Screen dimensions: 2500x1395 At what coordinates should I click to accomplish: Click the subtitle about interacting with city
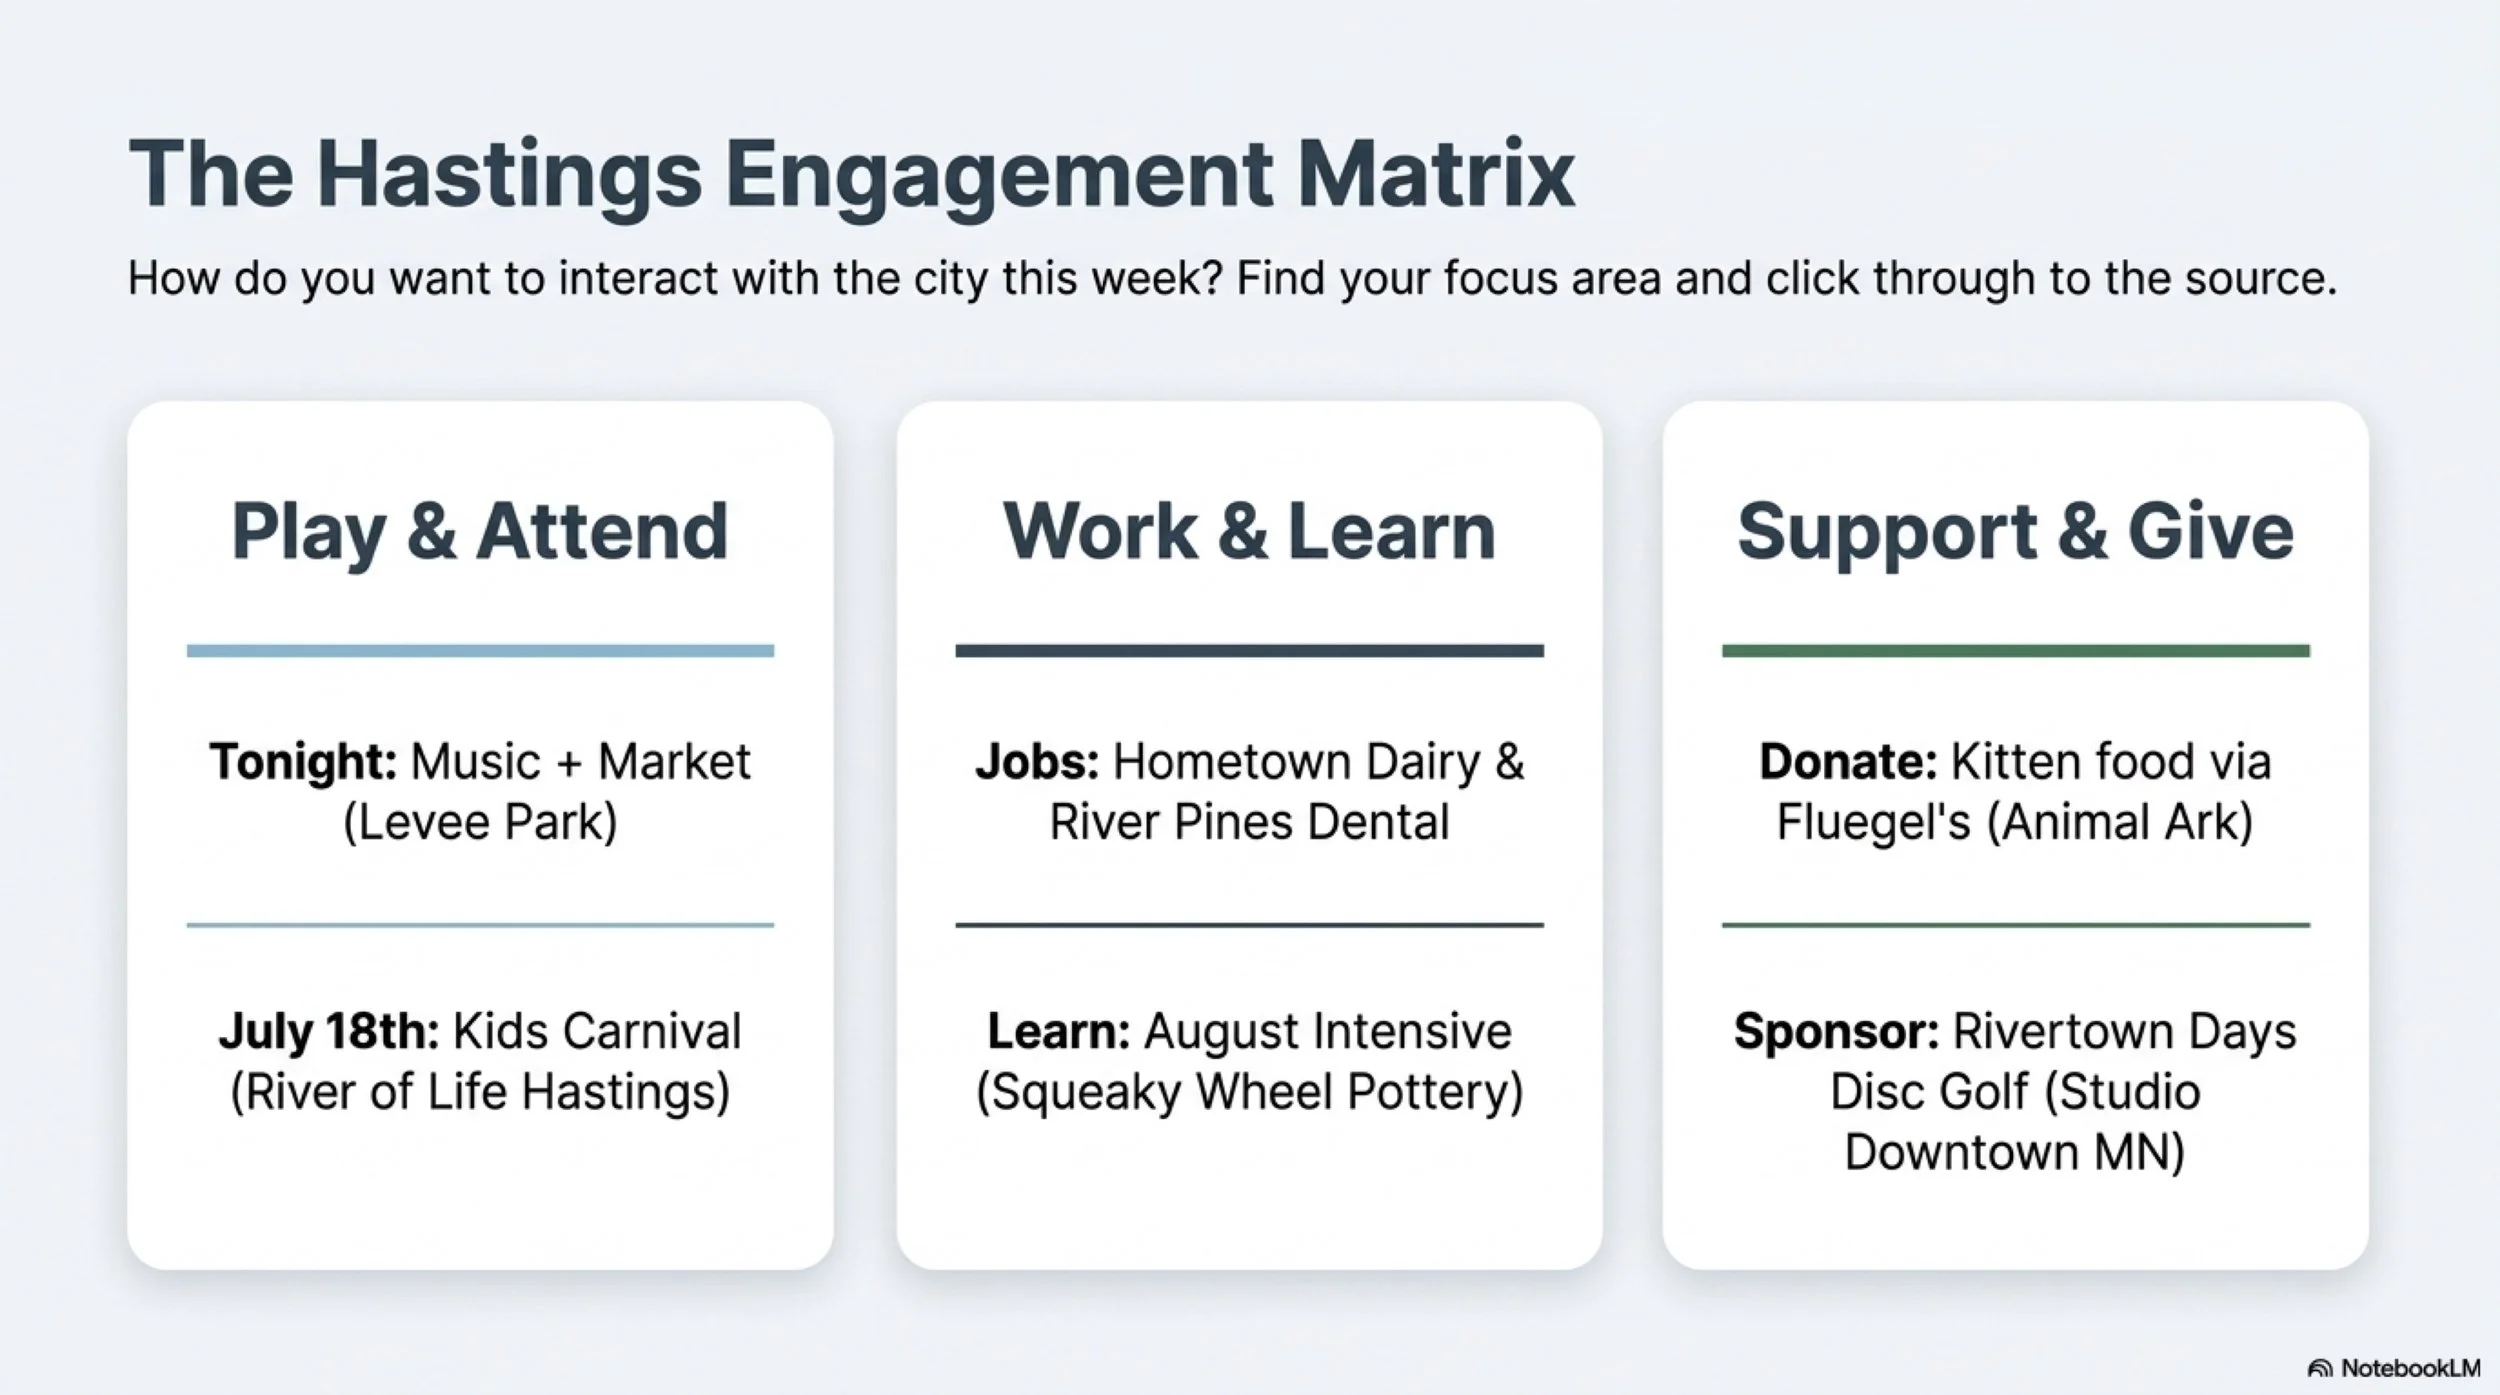point(1232,278)
